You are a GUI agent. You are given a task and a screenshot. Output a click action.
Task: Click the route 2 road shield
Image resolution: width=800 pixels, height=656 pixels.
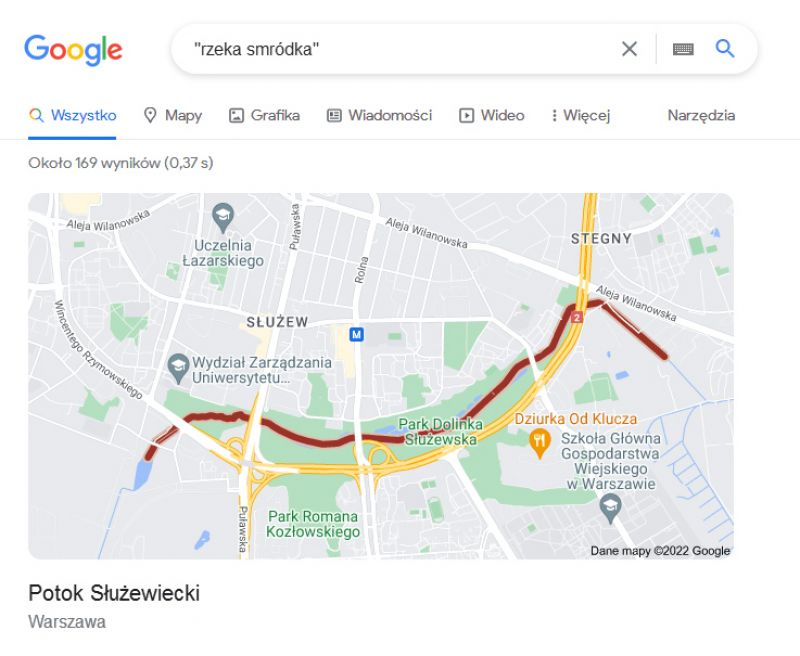577,318
